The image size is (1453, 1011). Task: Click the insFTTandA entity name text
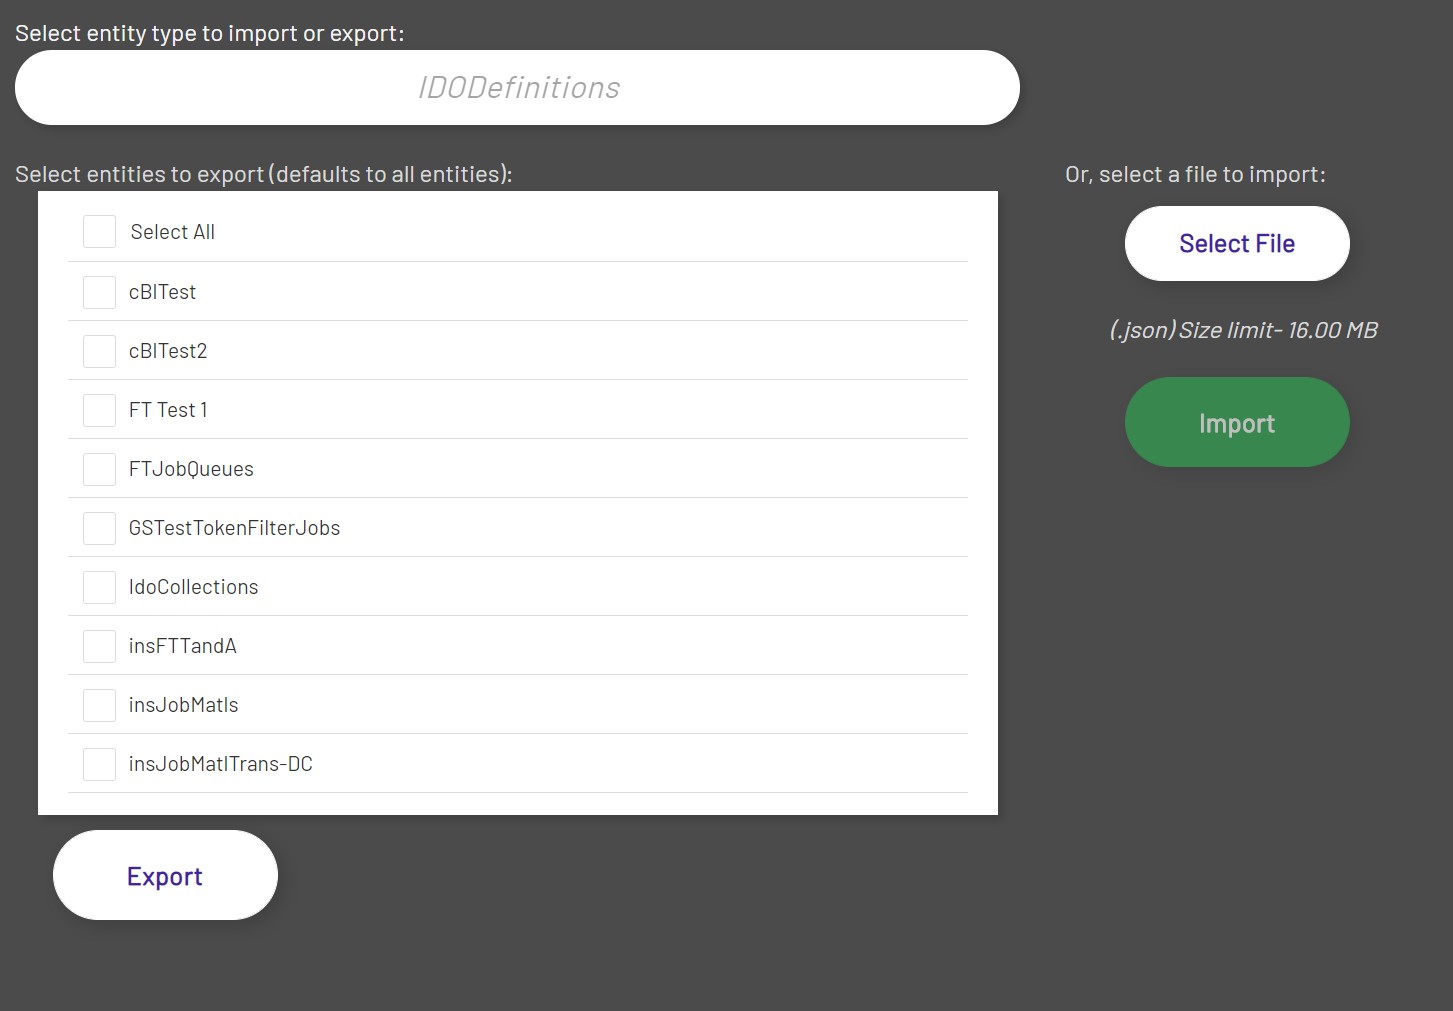coord(182,646)
